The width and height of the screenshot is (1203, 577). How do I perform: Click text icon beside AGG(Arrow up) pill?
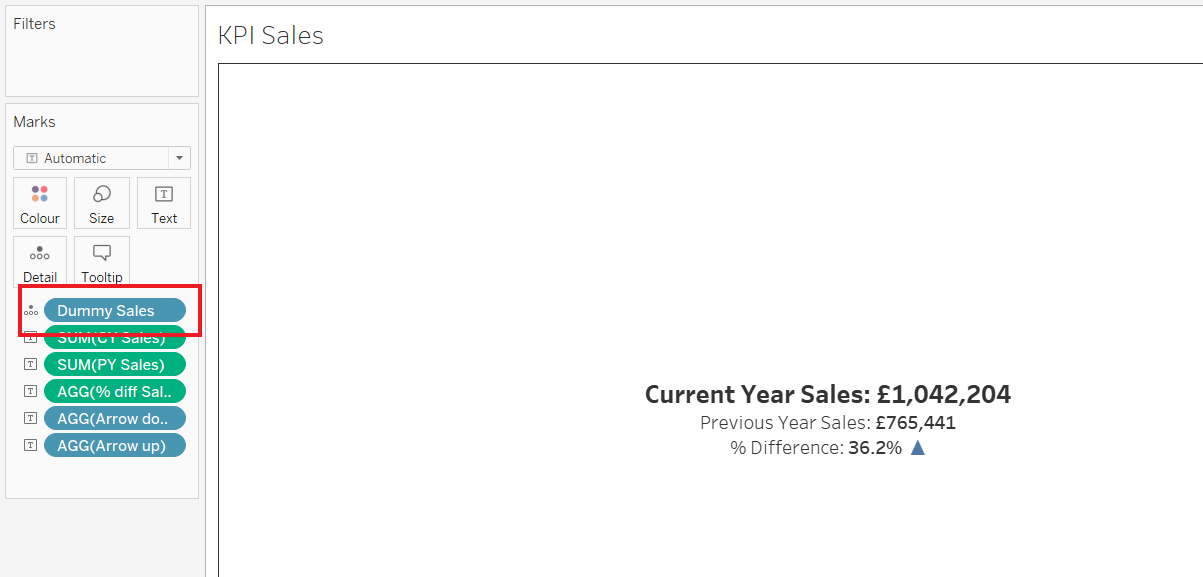point(30,445)
